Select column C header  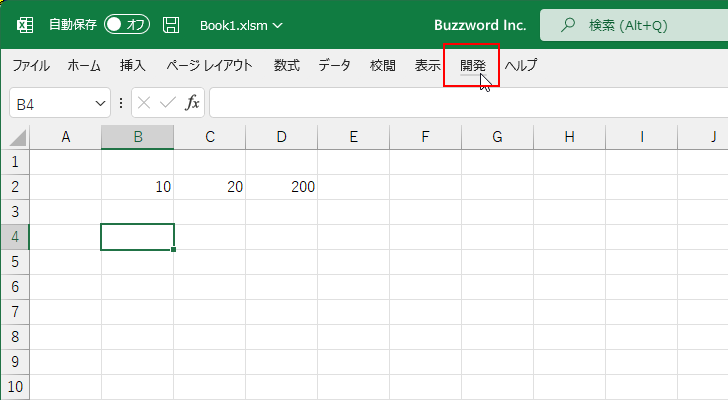(210, 137)
